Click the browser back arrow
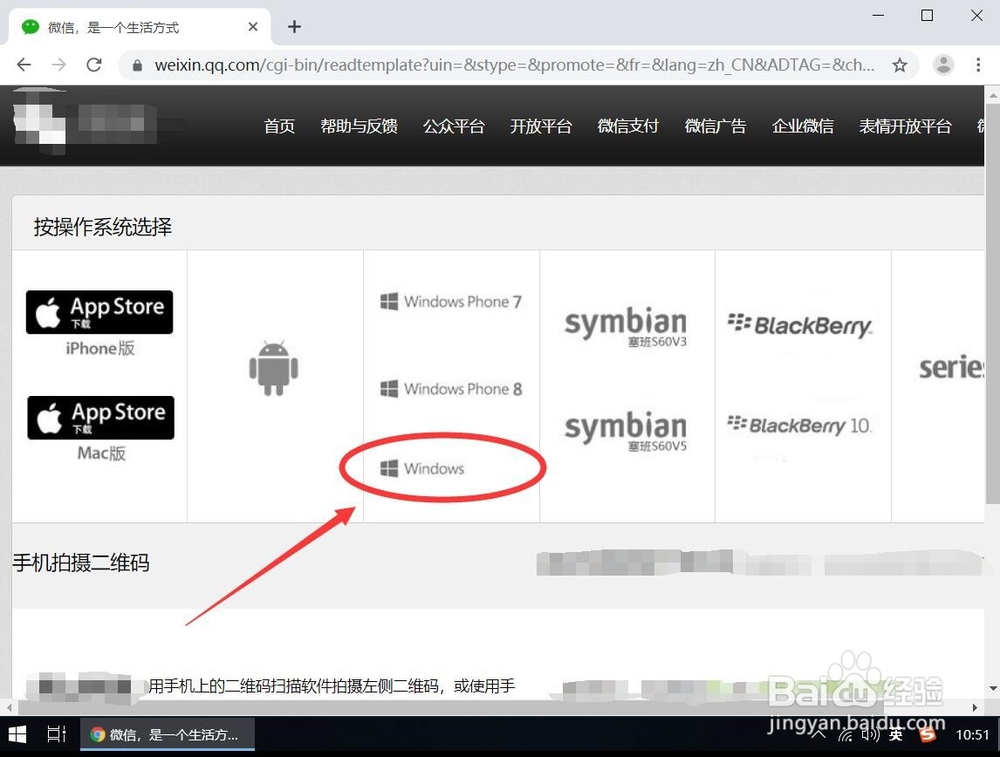 (24, 64)
